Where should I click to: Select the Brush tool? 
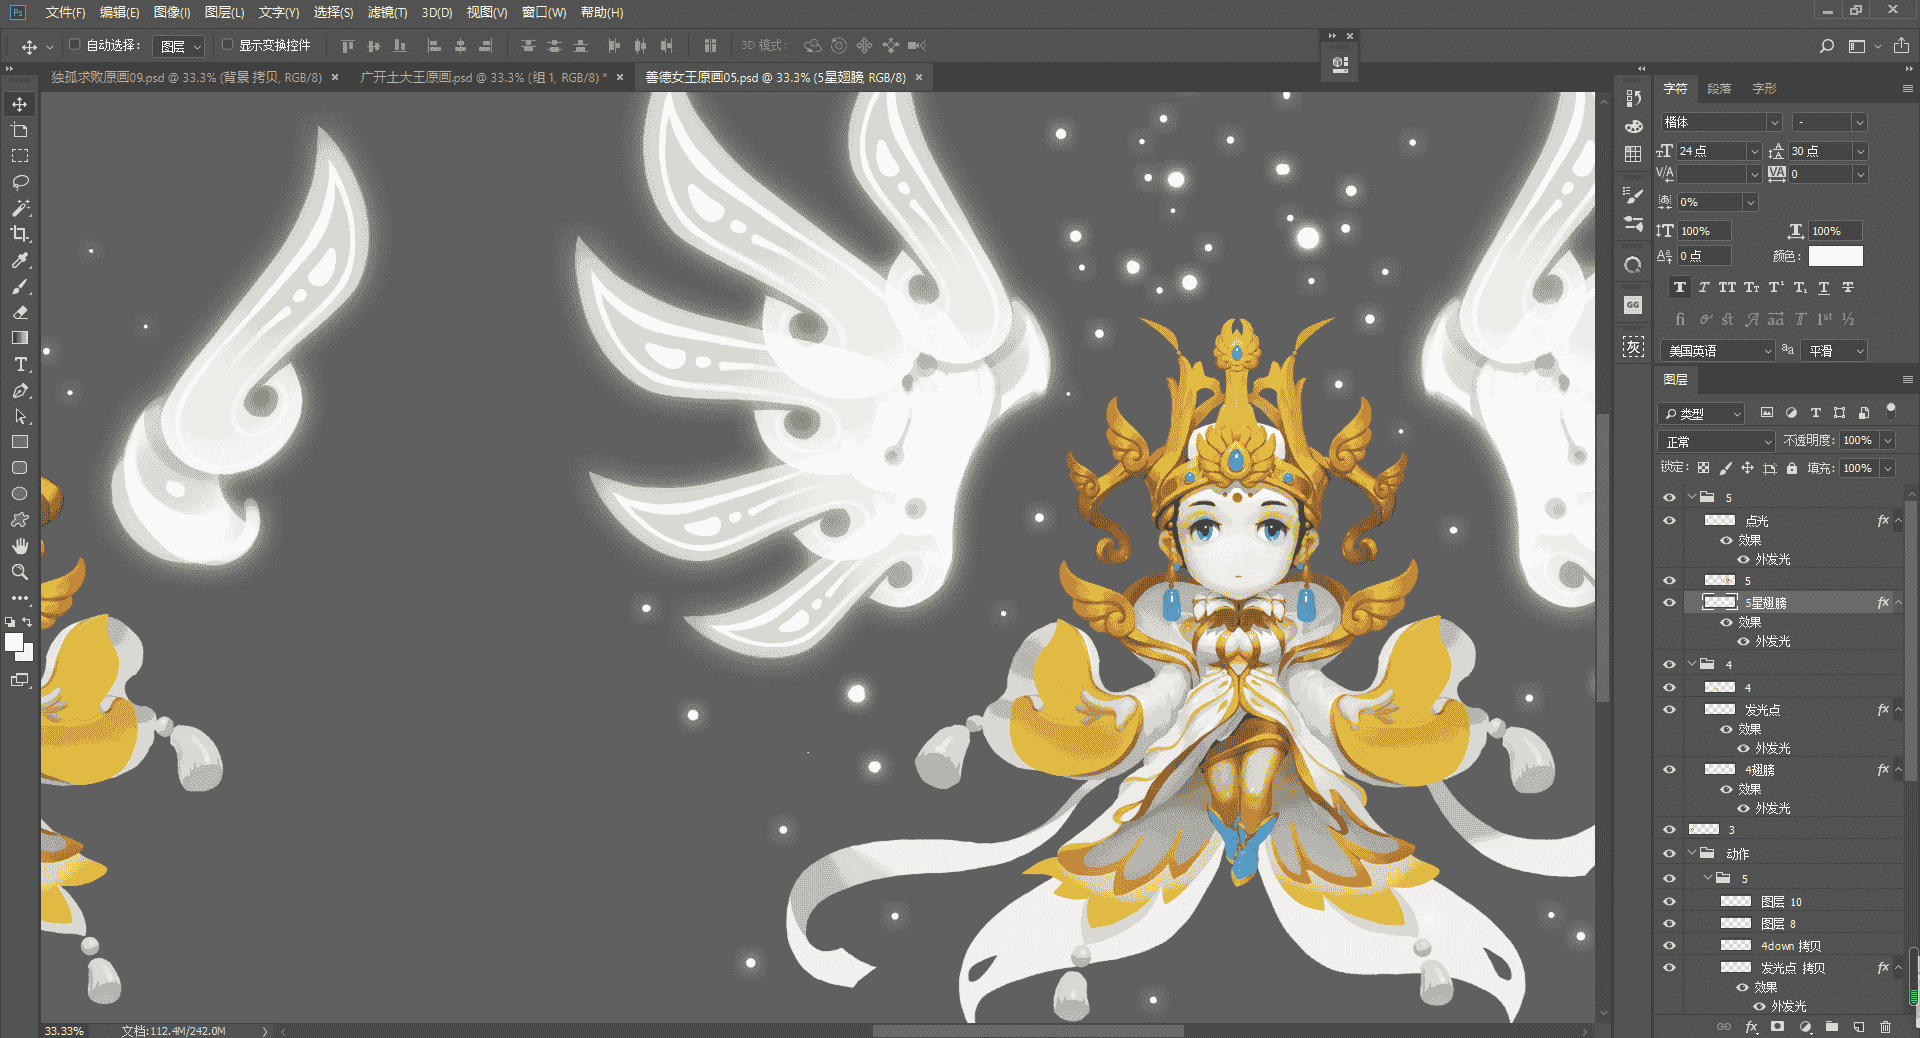[20, 287]
